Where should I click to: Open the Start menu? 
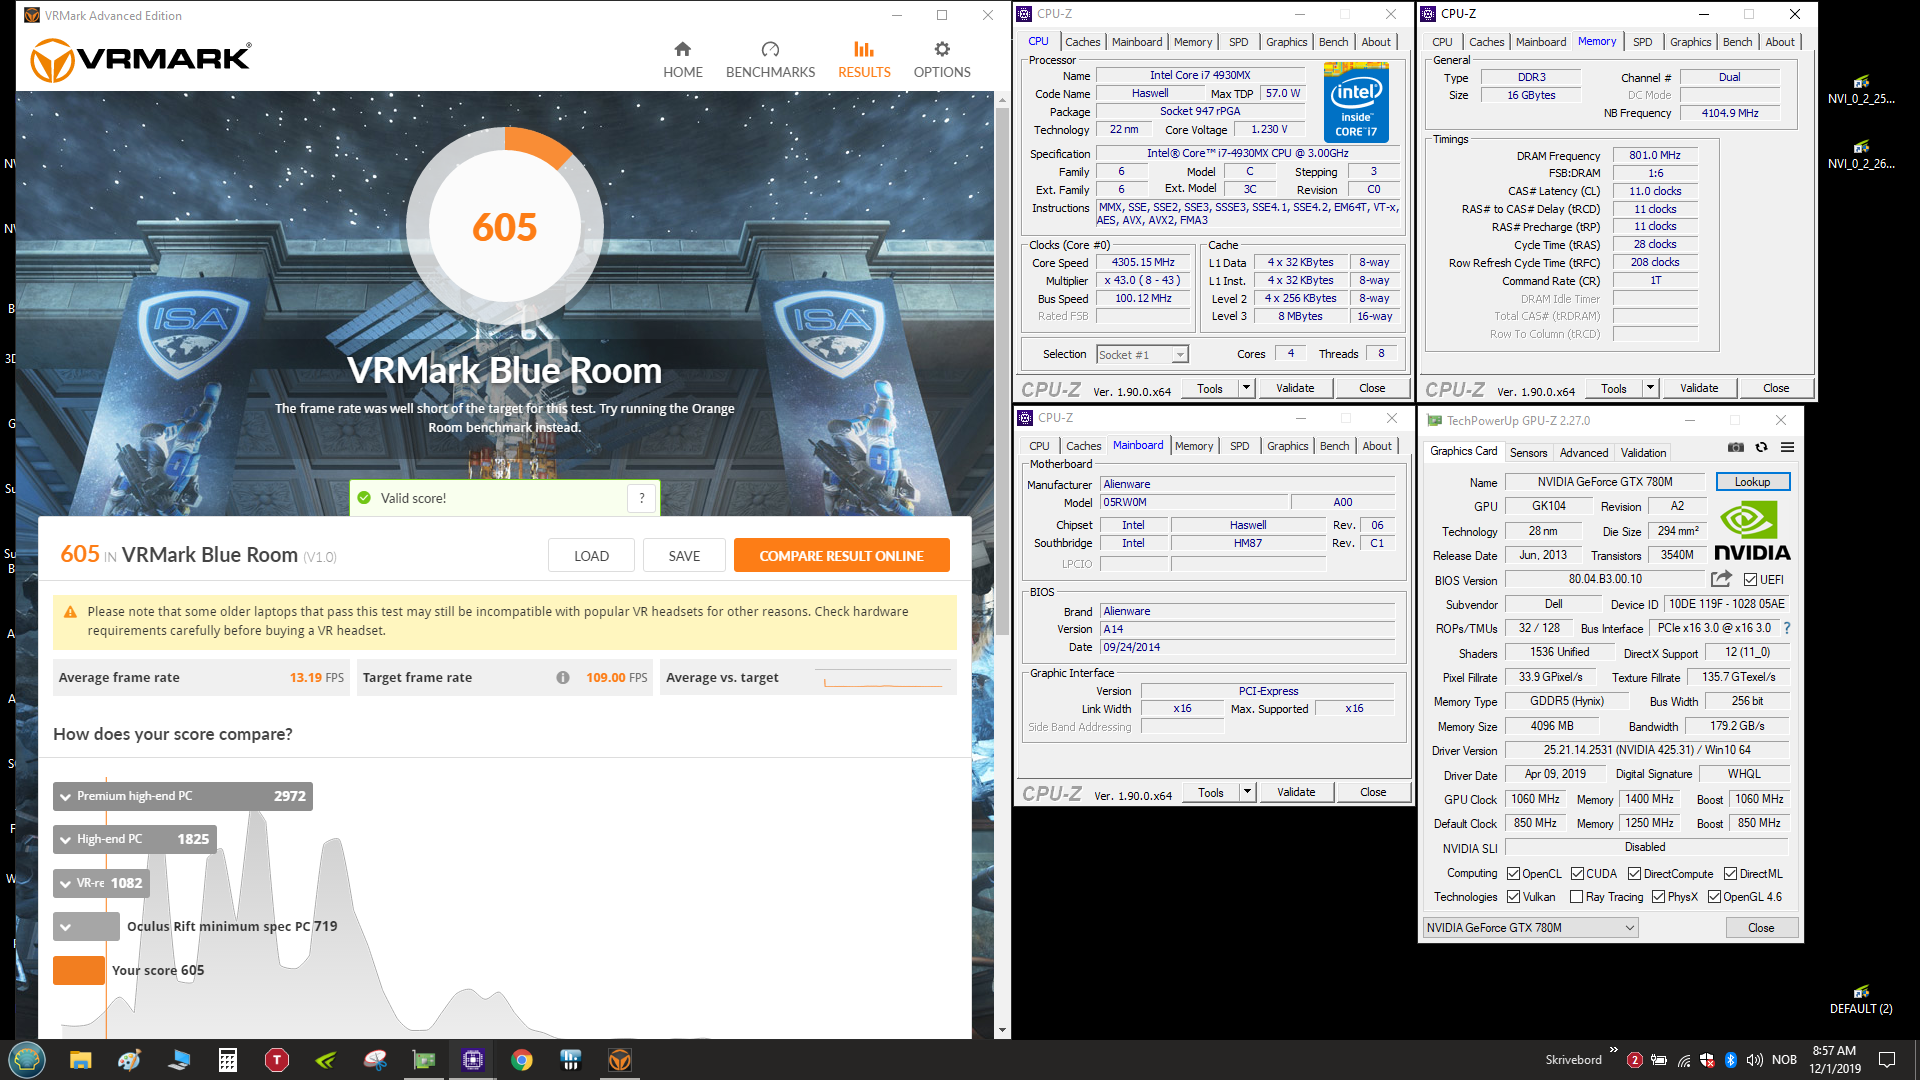tap(27, 1060)
